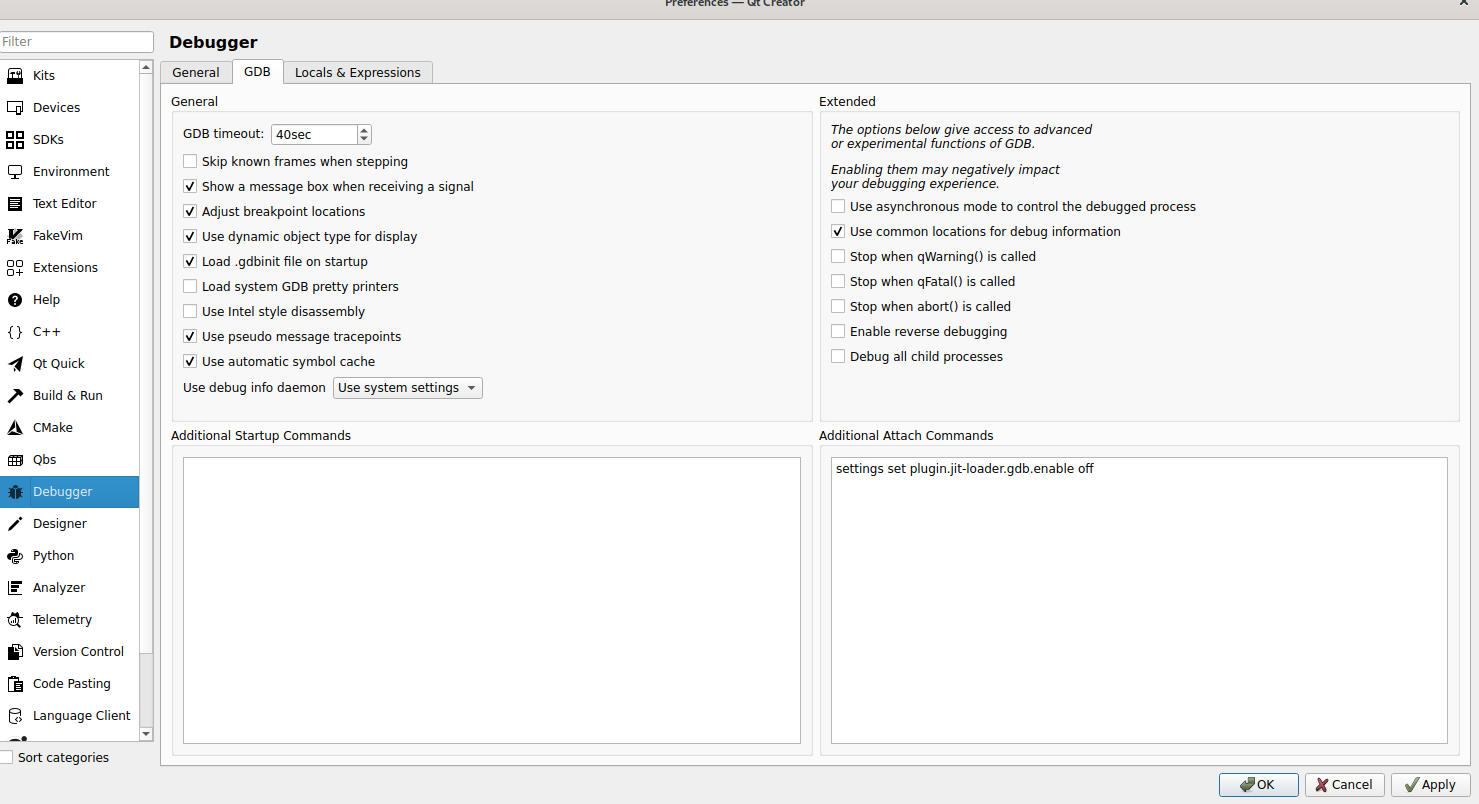Switch to the Locals & Expressions tab
The width and height of the screenshot is (1479, 804).
coord(357,73)
